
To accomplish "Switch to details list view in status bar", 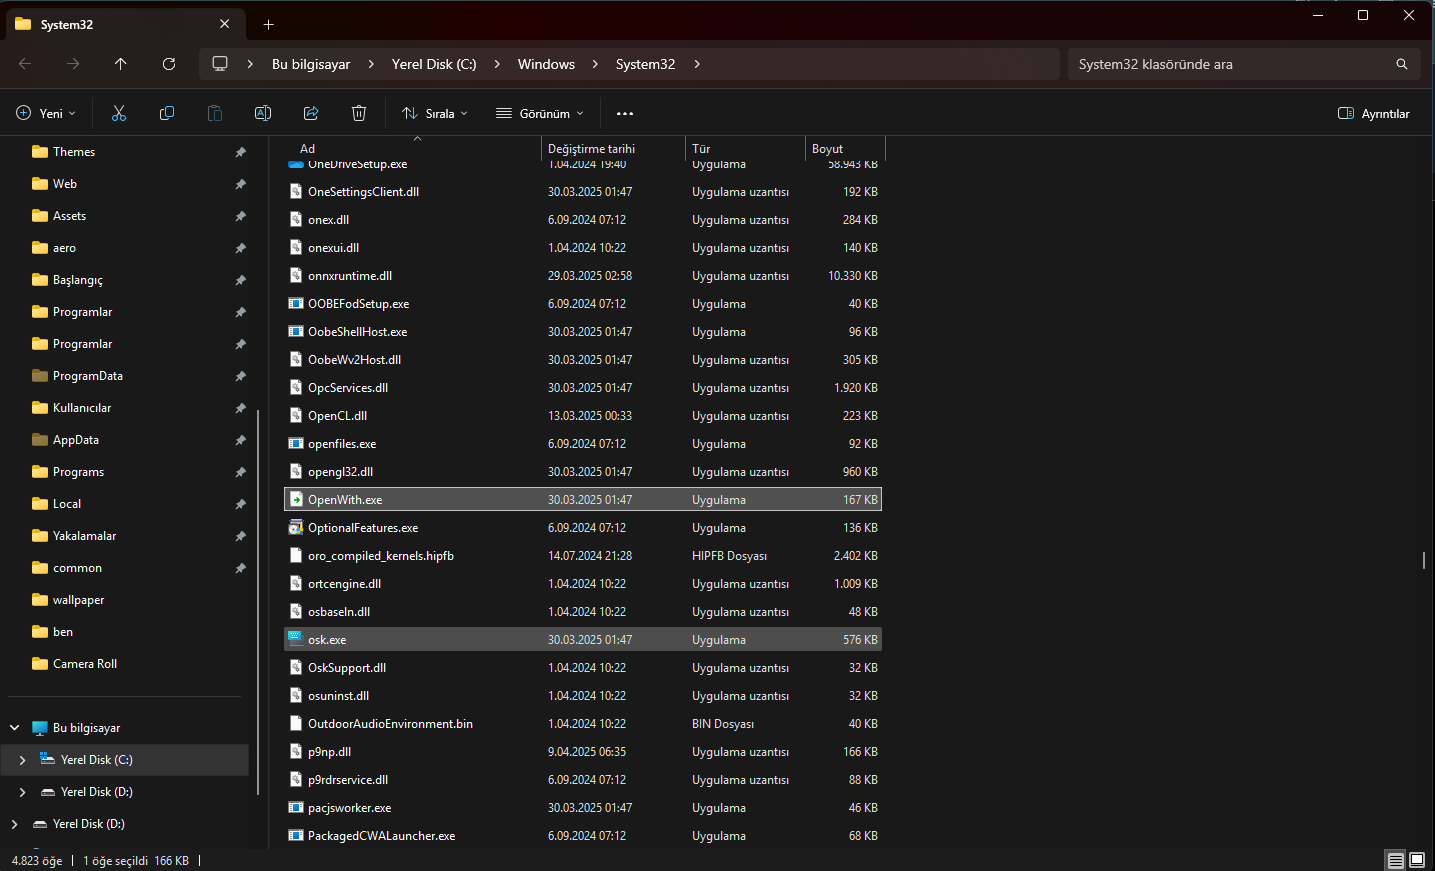I will pyautogui.click(x=1396, y=860).
